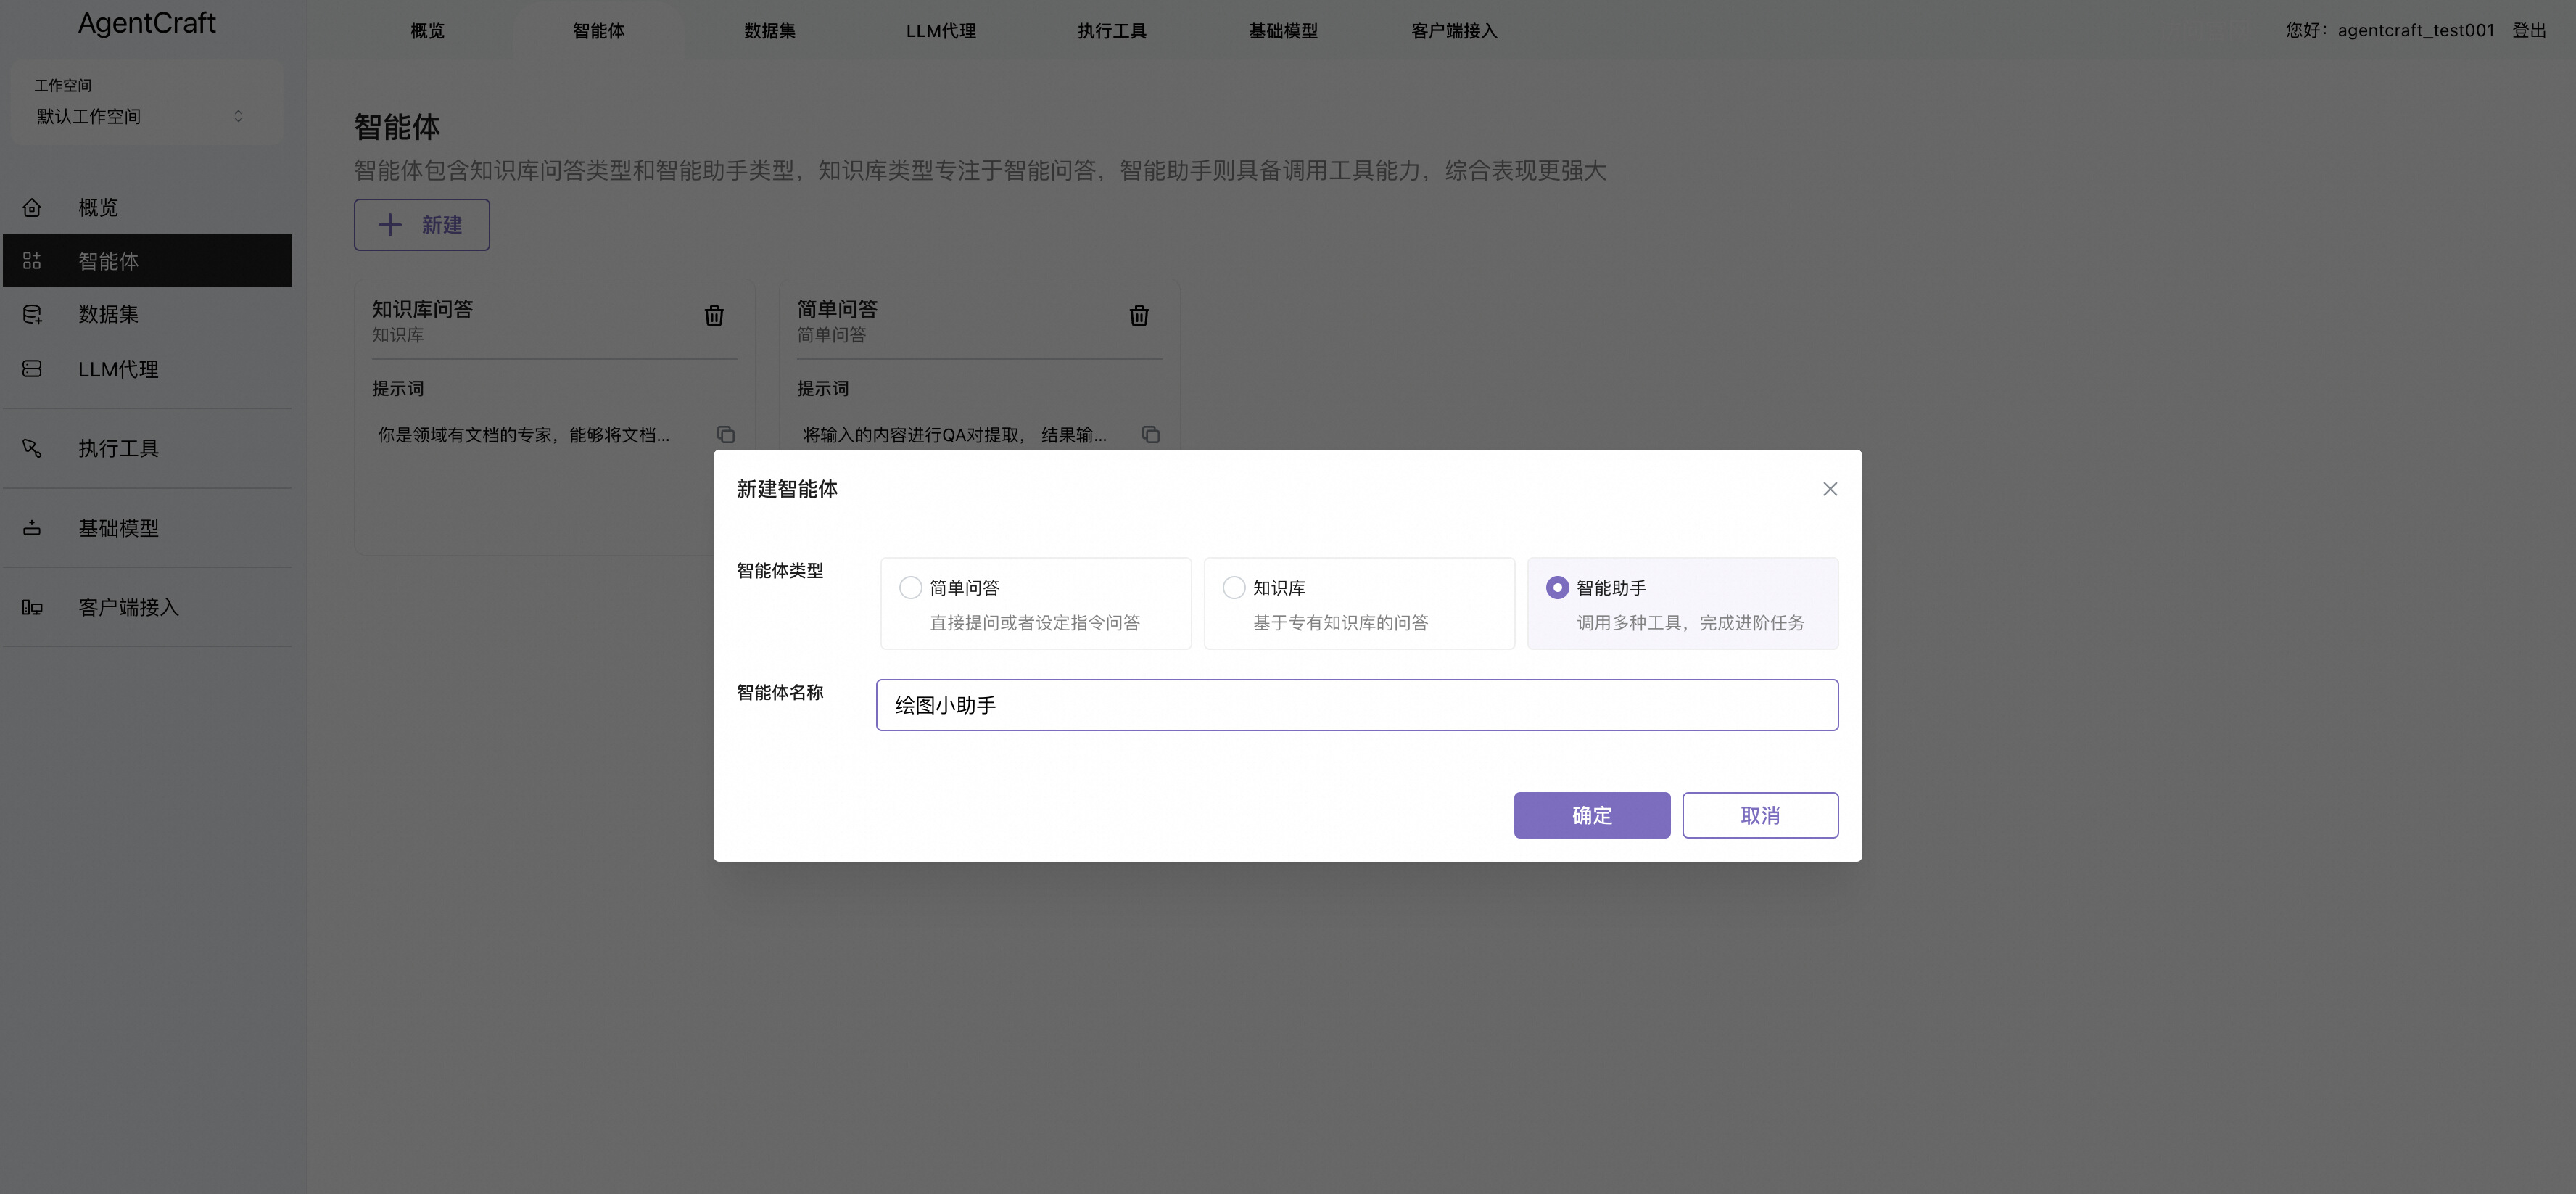Image resolution: width=2576 pixels, height=1194 pixels.
Task: Click the 概览 home icon in sidebar
Action: [x=32, y=207]
